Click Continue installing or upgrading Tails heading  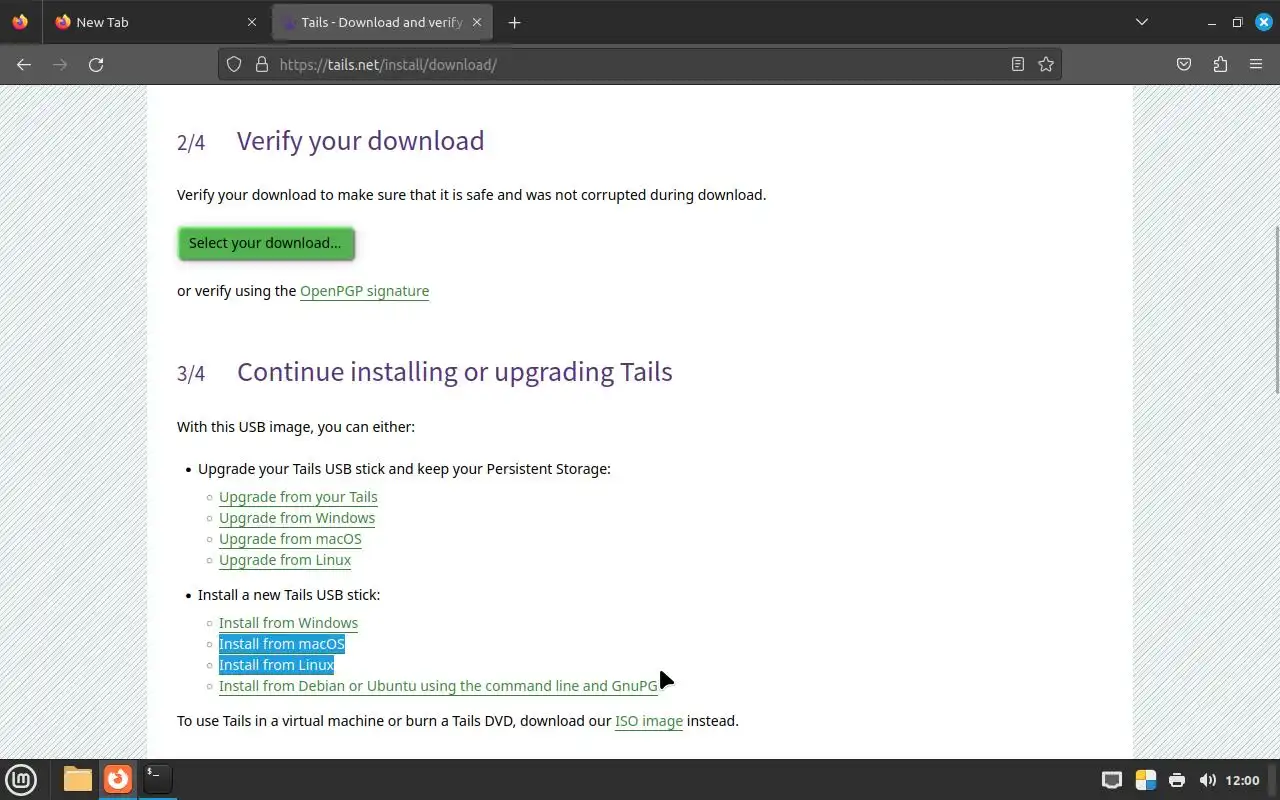point(454,372)
